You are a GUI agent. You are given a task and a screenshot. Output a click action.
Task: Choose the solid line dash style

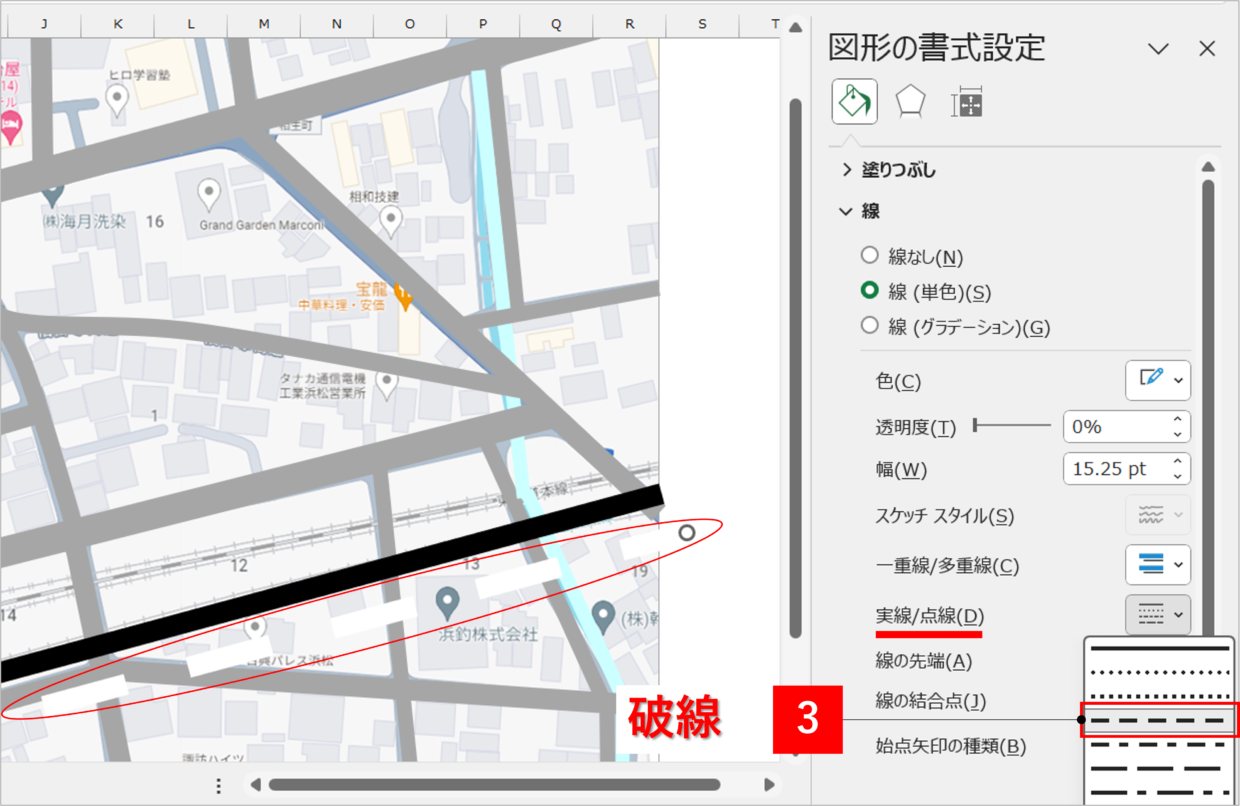1160,650
